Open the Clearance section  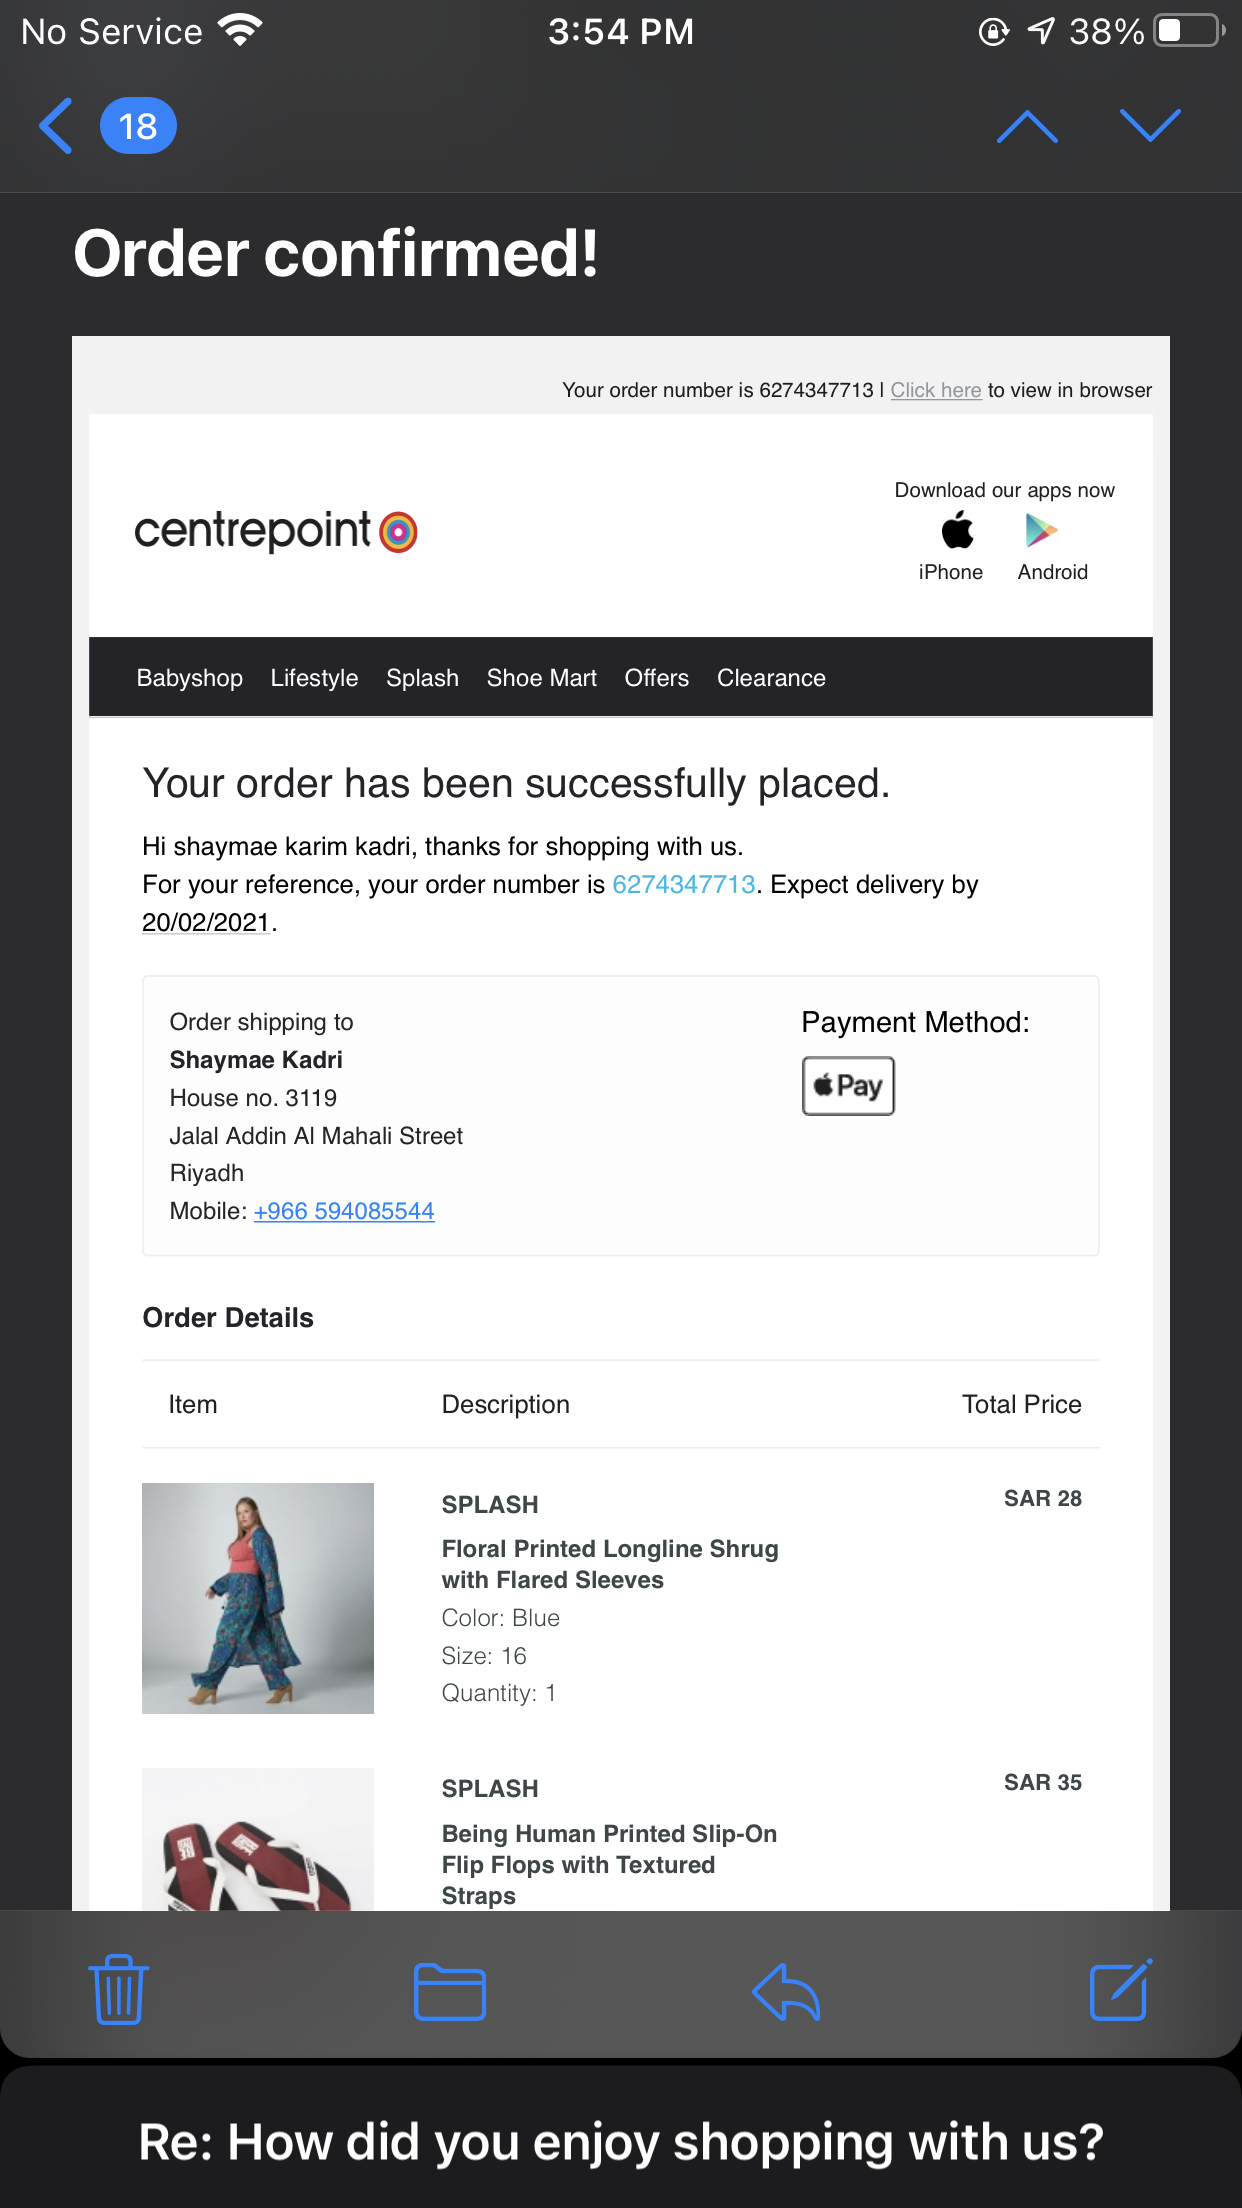(x=771, y=678)
